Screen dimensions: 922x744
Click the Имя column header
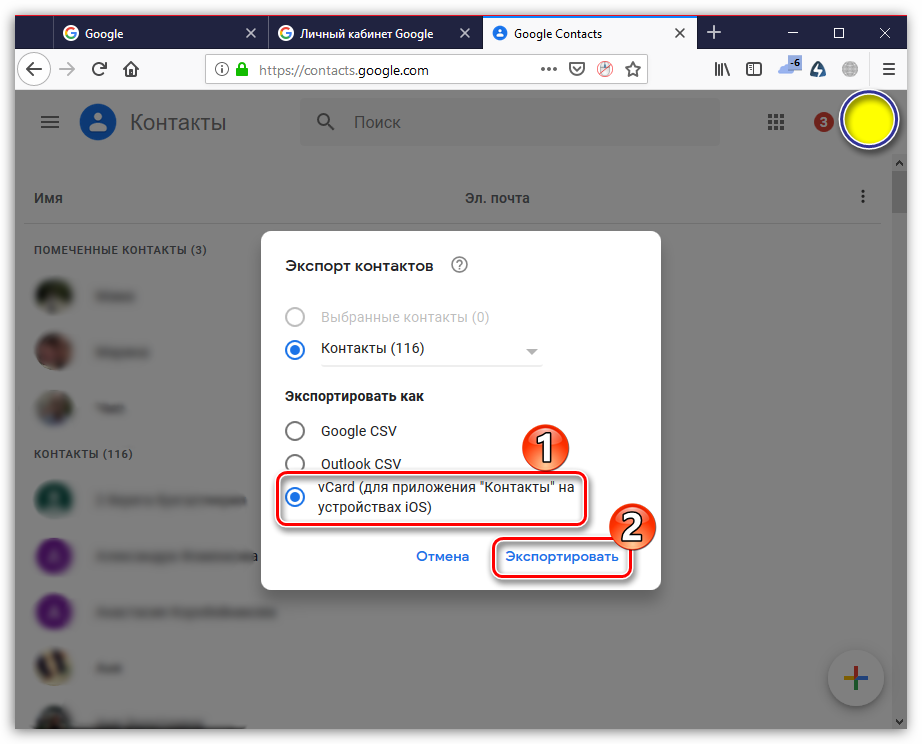point(48,198)
